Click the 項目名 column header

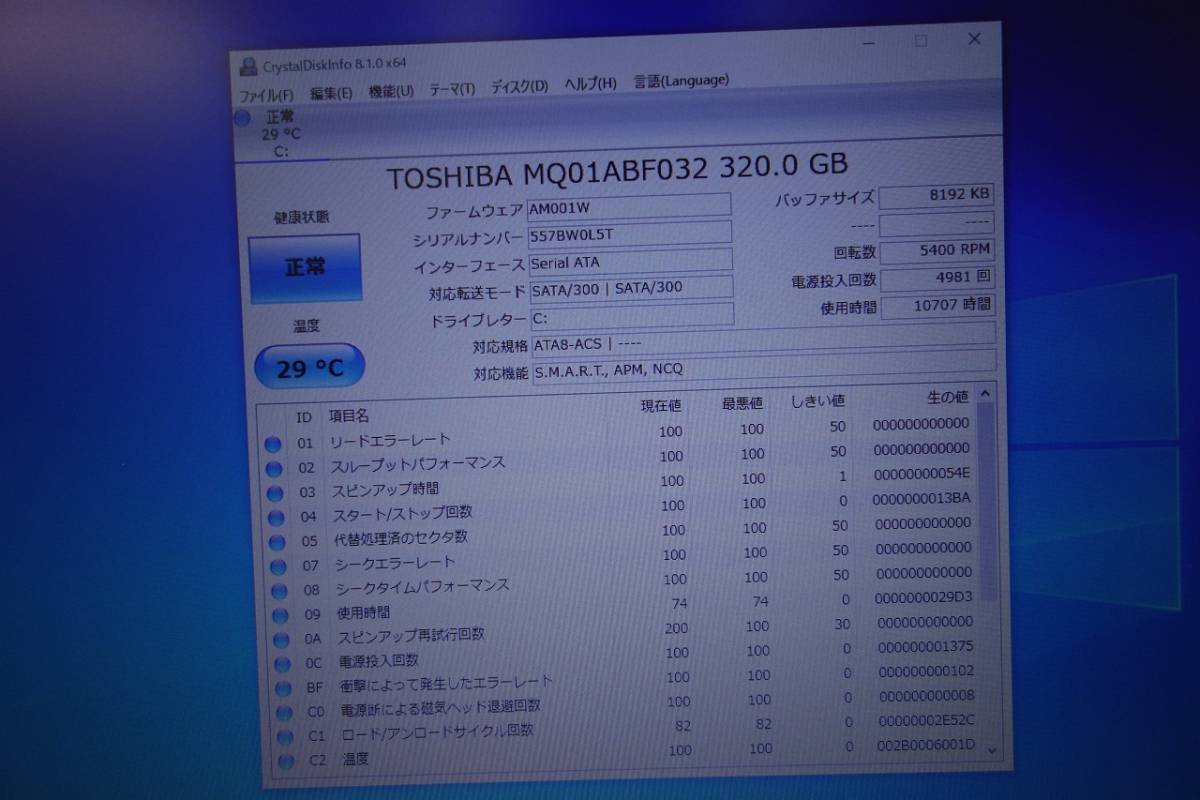coord(349,415)
